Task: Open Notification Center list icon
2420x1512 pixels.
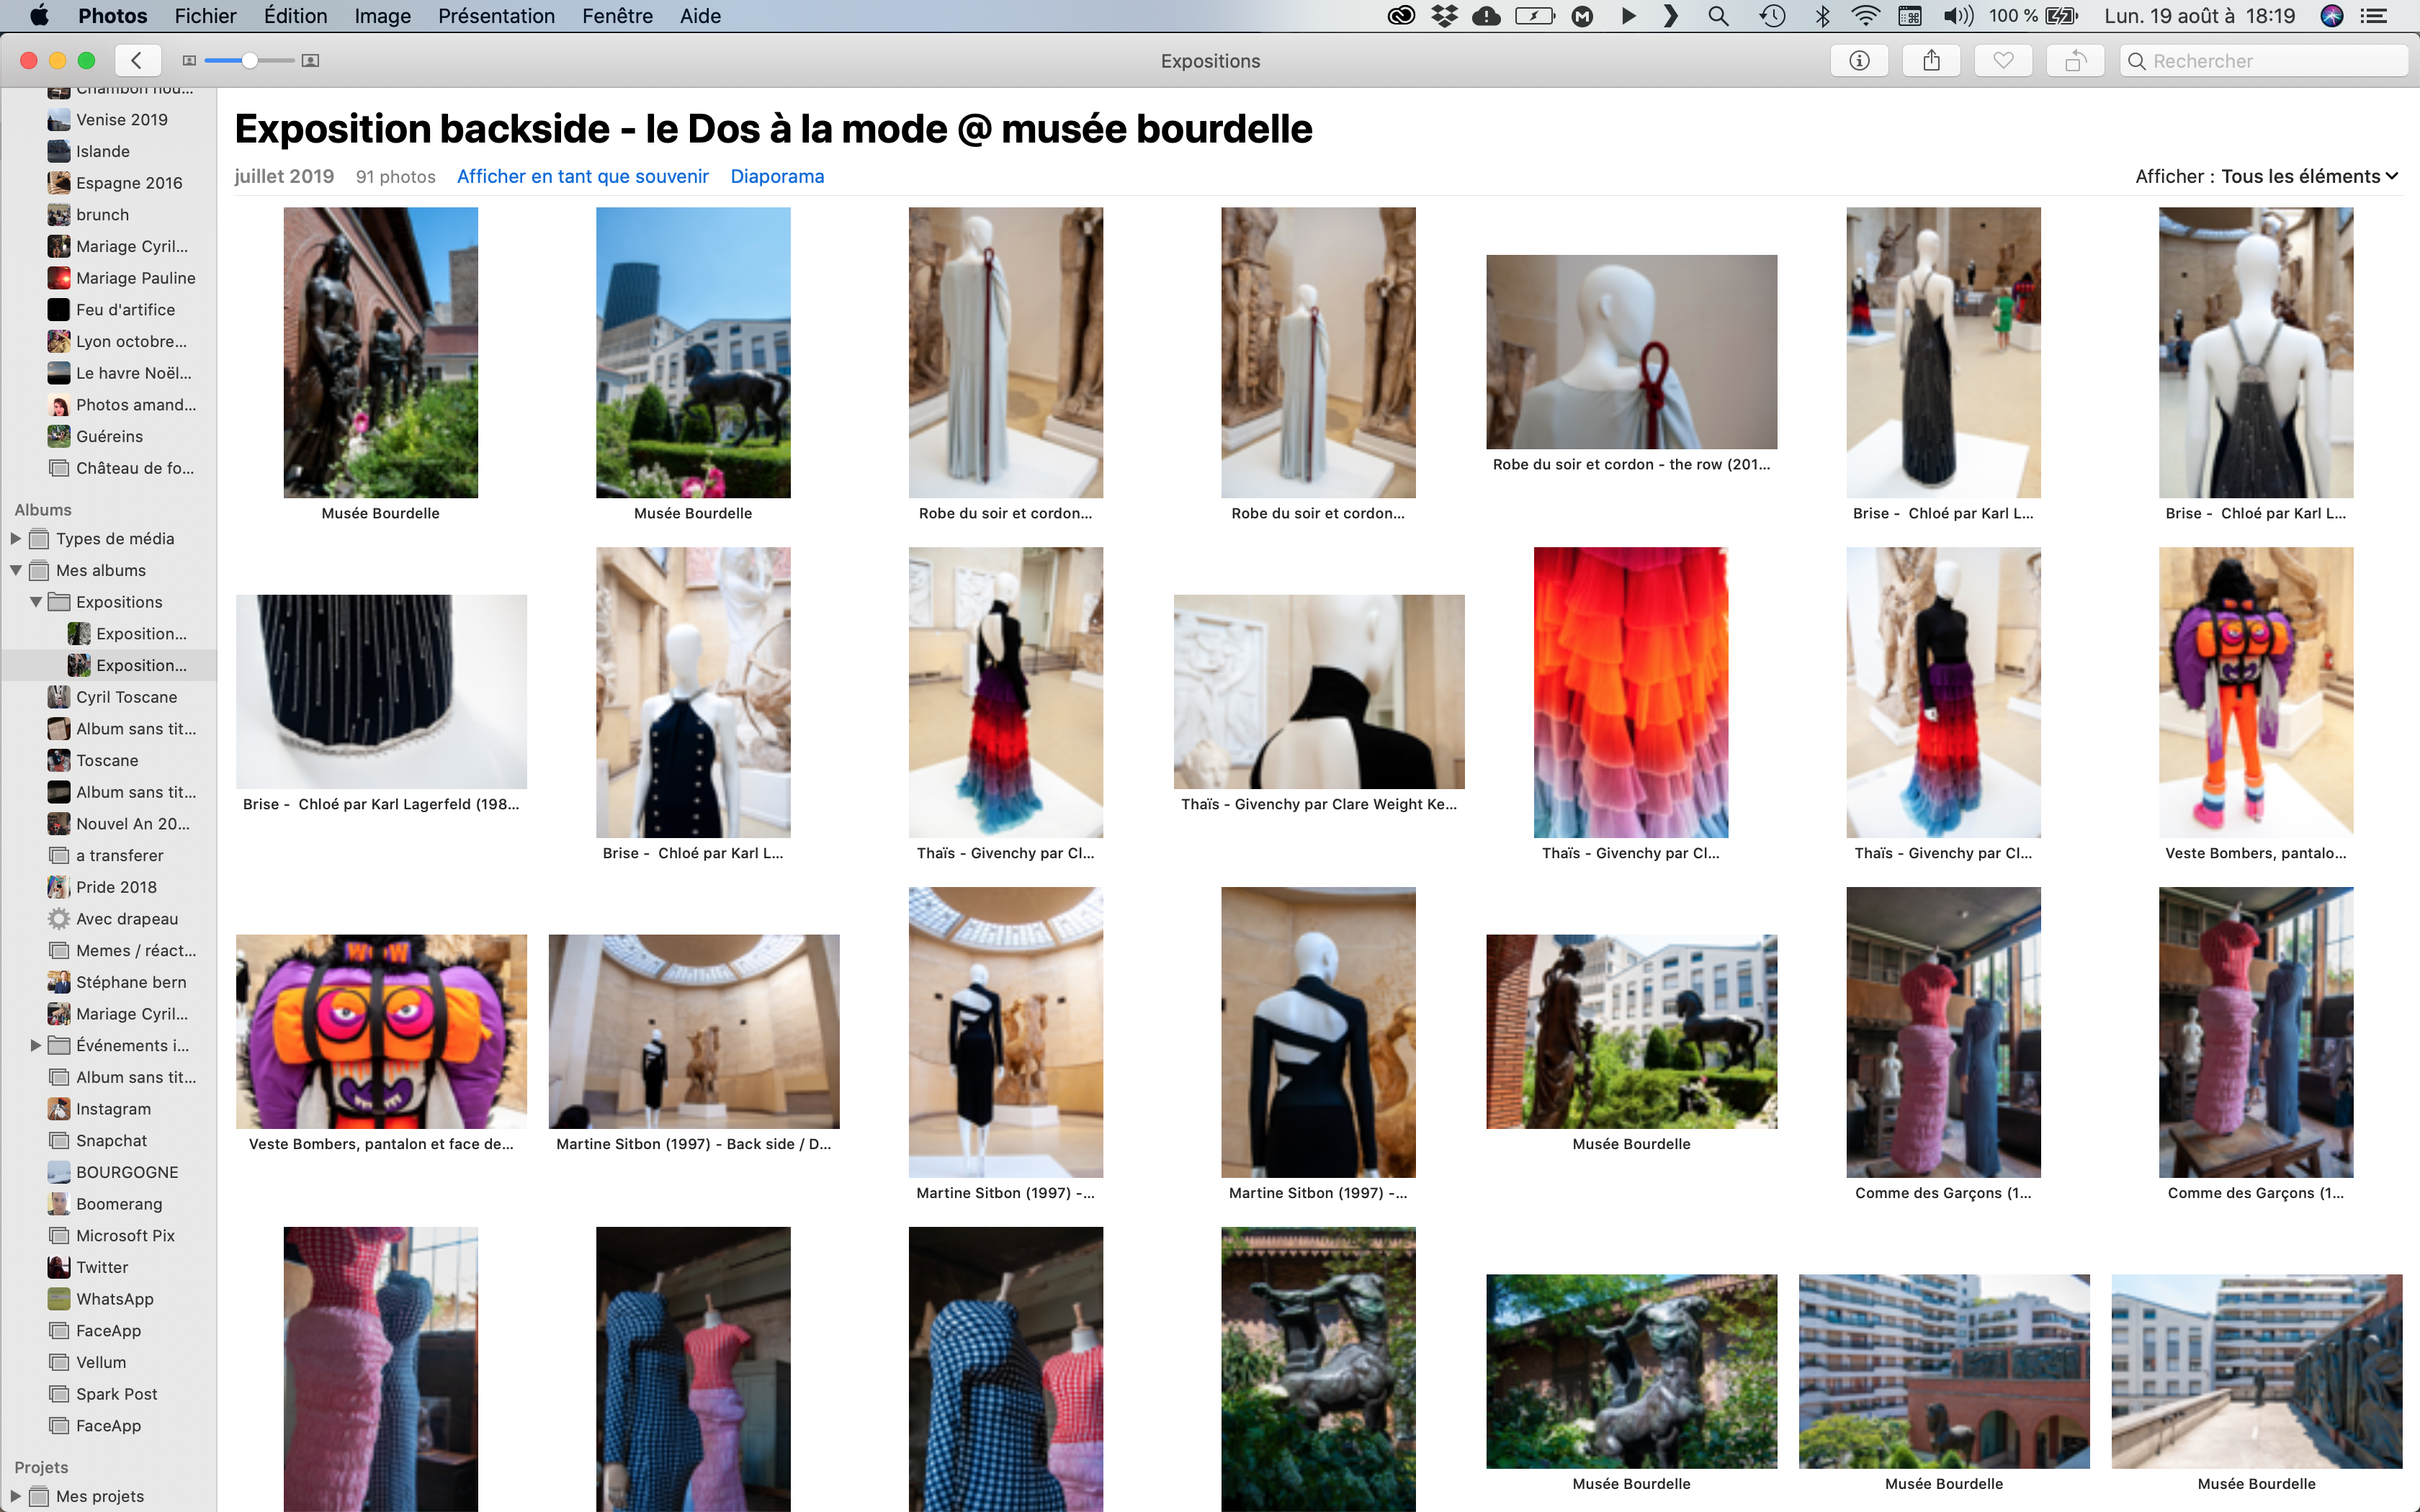Action: click(2374, 16)
